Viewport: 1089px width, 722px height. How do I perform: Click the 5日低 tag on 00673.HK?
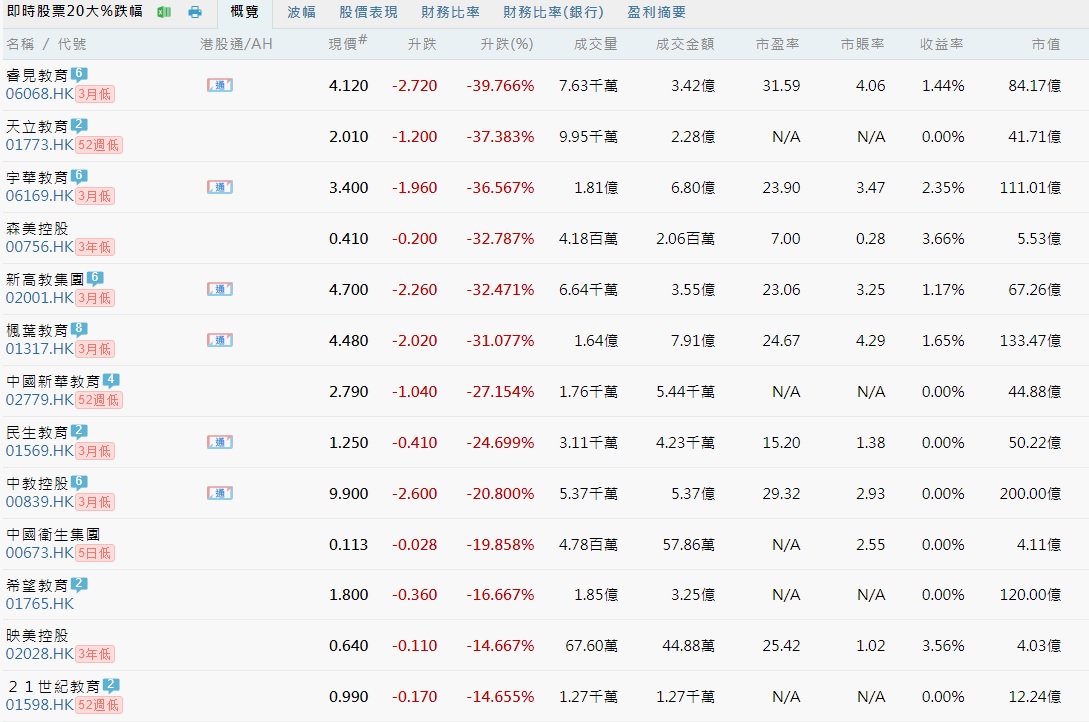(x=94, y=553)
